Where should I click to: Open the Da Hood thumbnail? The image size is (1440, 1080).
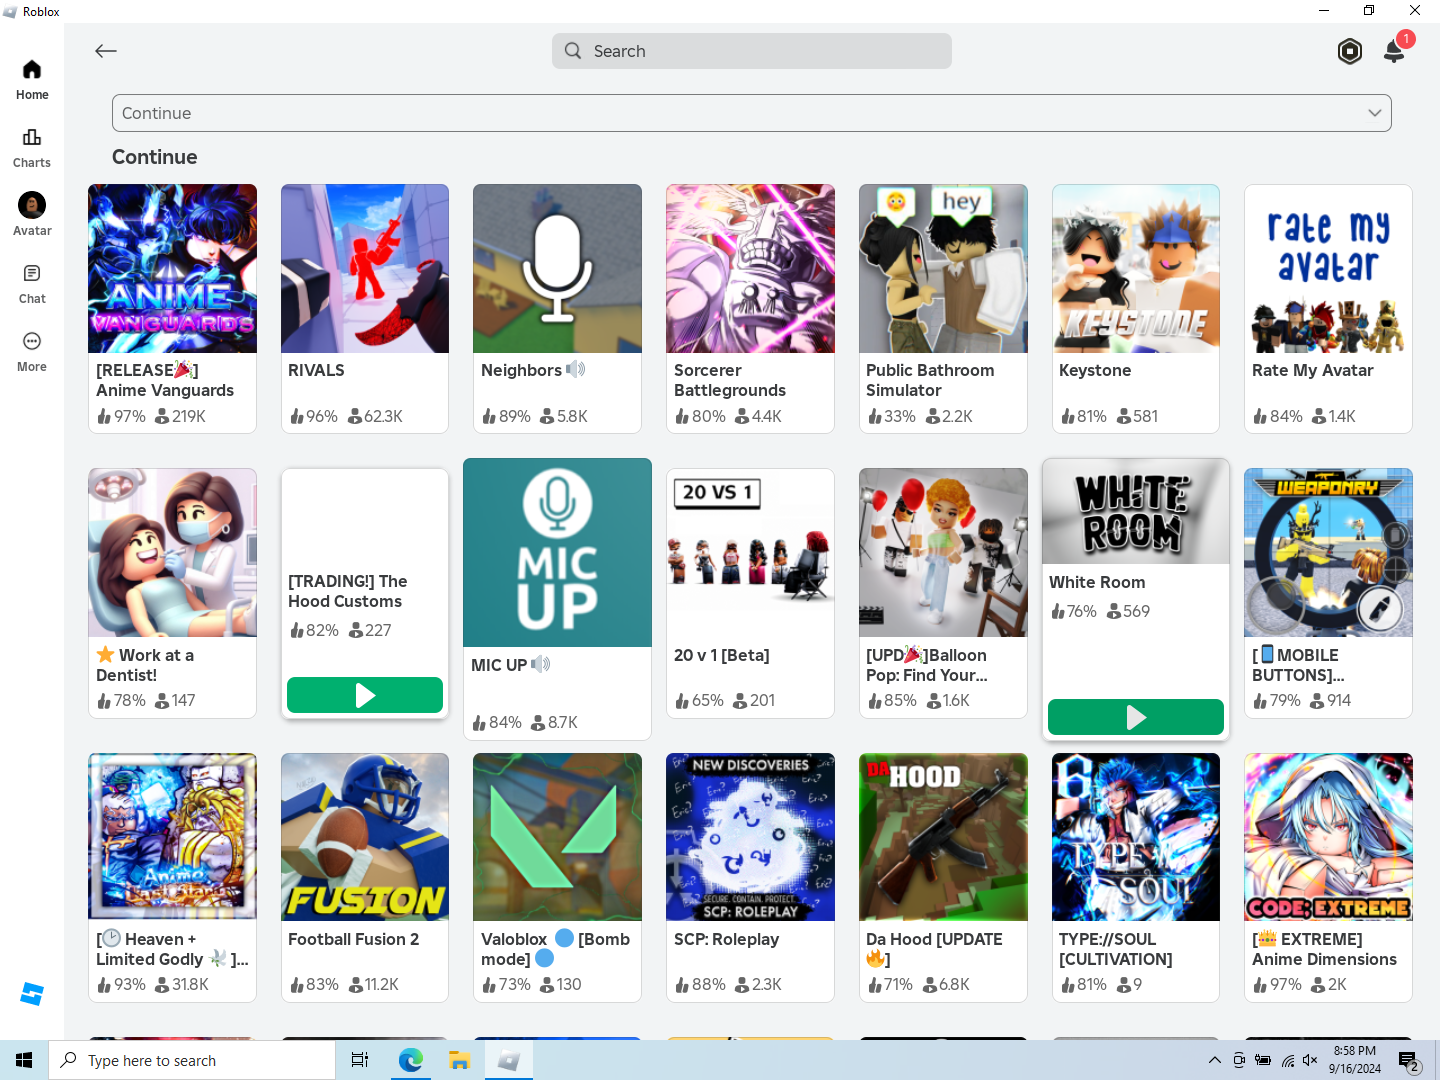pyautogui.click(x=943, y=837)
